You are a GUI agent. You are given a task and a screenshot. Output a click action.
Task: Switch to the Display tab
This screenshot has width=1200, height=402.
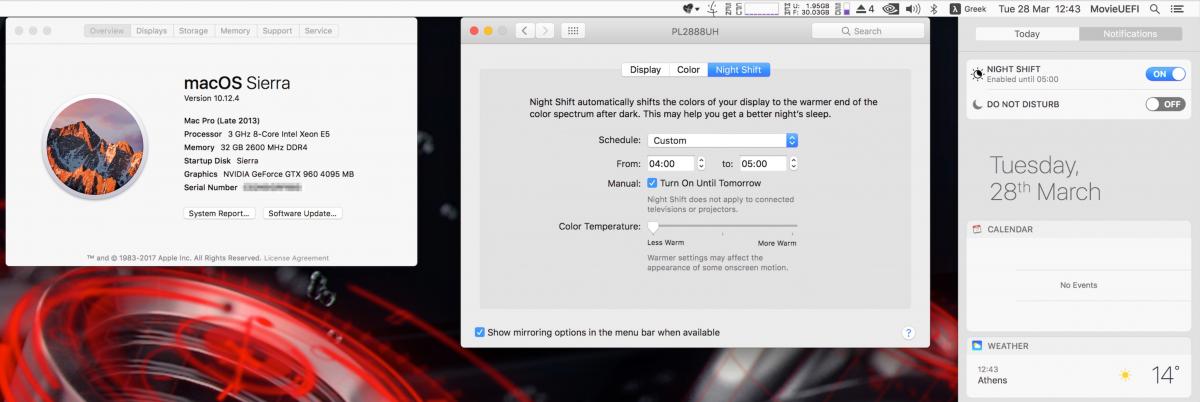tap(645, 70)
